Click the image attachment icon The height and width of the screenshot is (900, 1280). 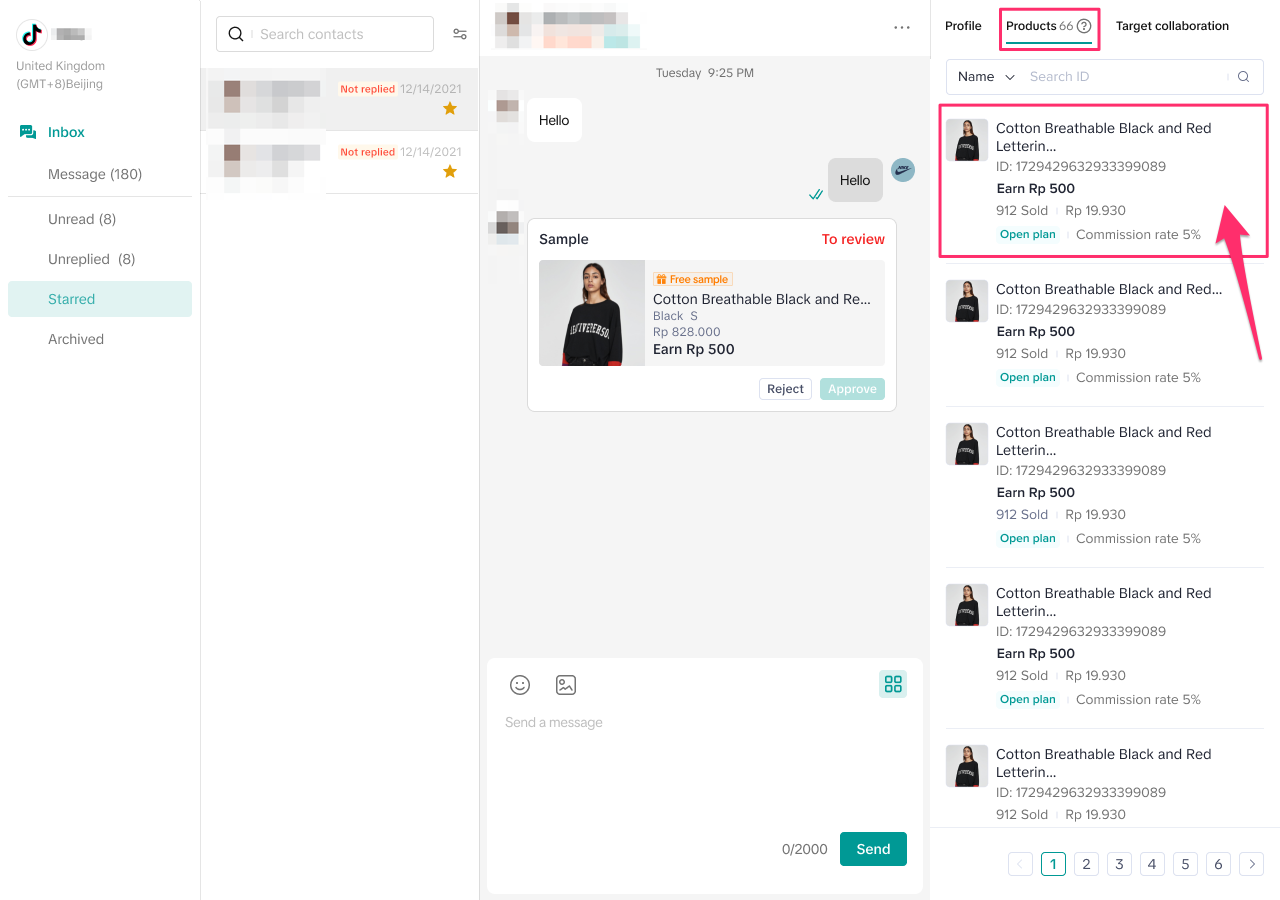pyautogui.click(x=566, y=685)
